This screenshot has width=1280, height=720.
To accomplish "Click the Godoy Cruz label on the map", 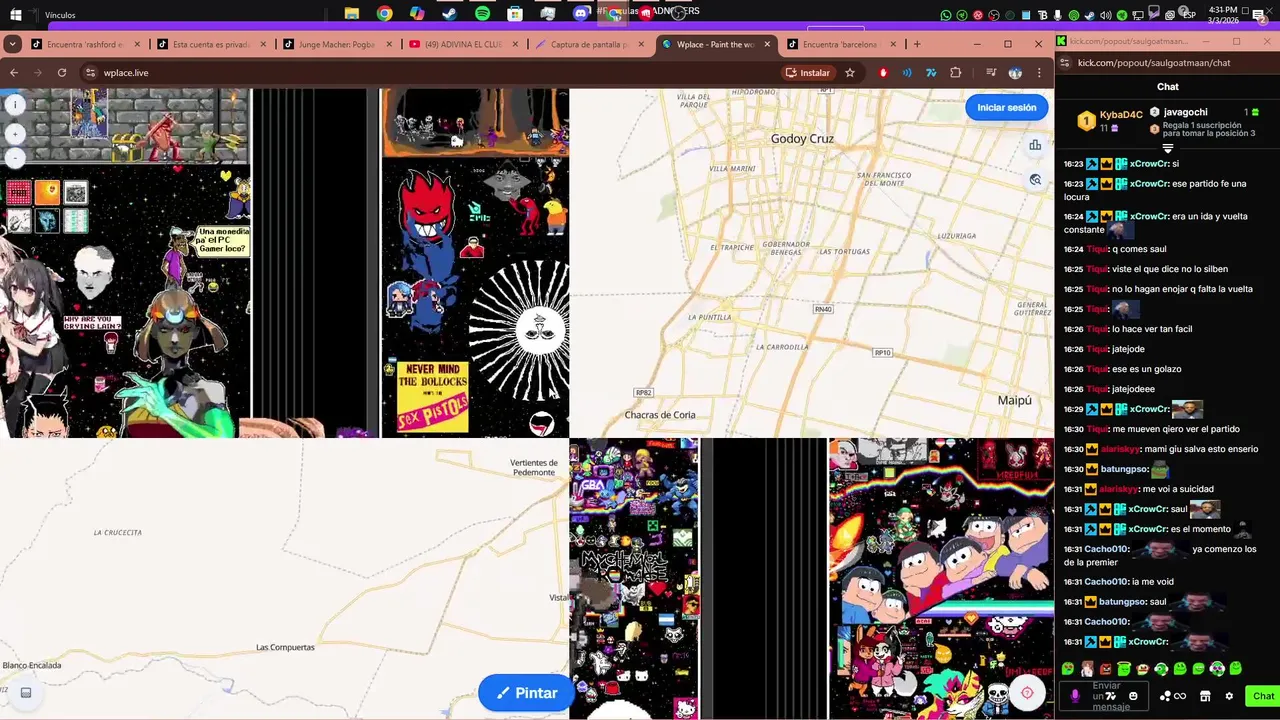I will pyautogui.click(x=802, y=139).
